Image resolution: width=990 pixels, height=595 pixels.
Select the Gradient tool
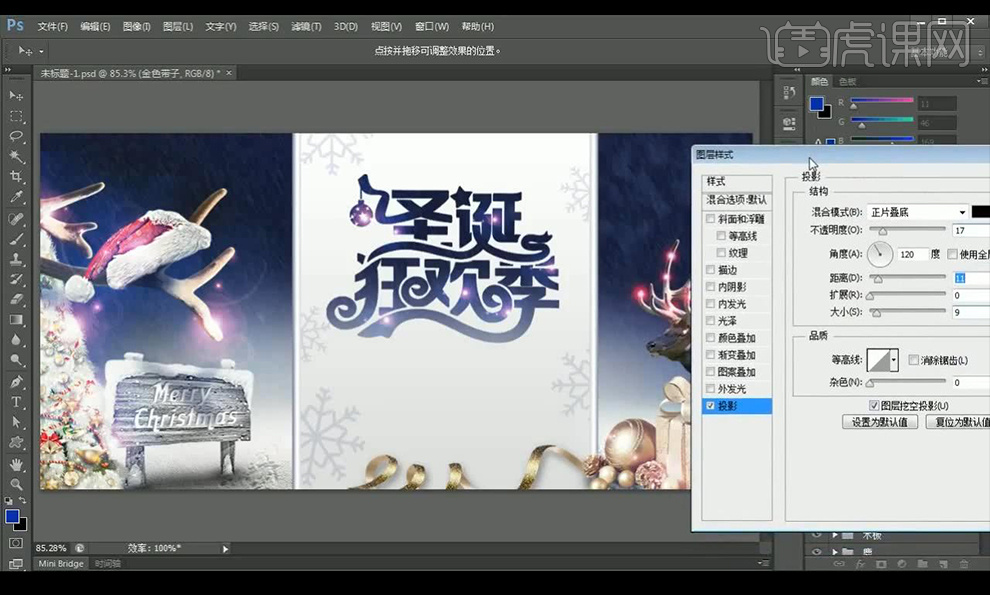coord(16,320)
